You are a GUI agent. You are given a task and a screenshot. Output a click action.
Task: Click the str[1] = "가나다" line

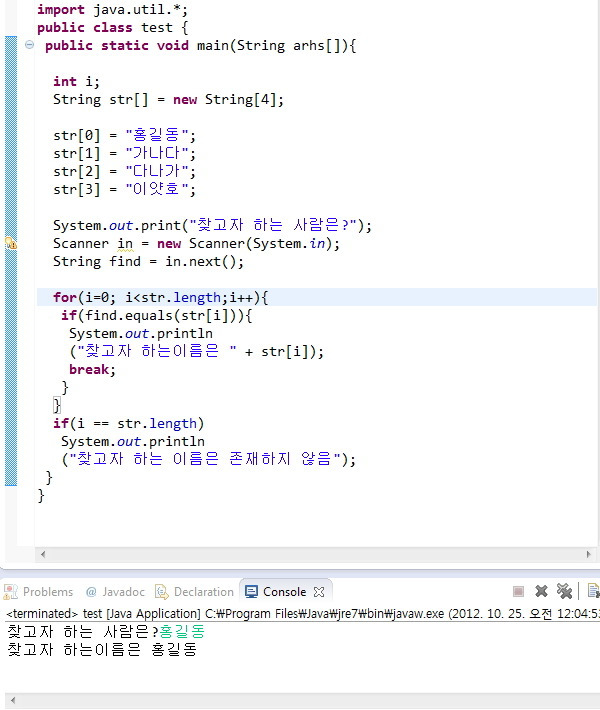[125, 154]
